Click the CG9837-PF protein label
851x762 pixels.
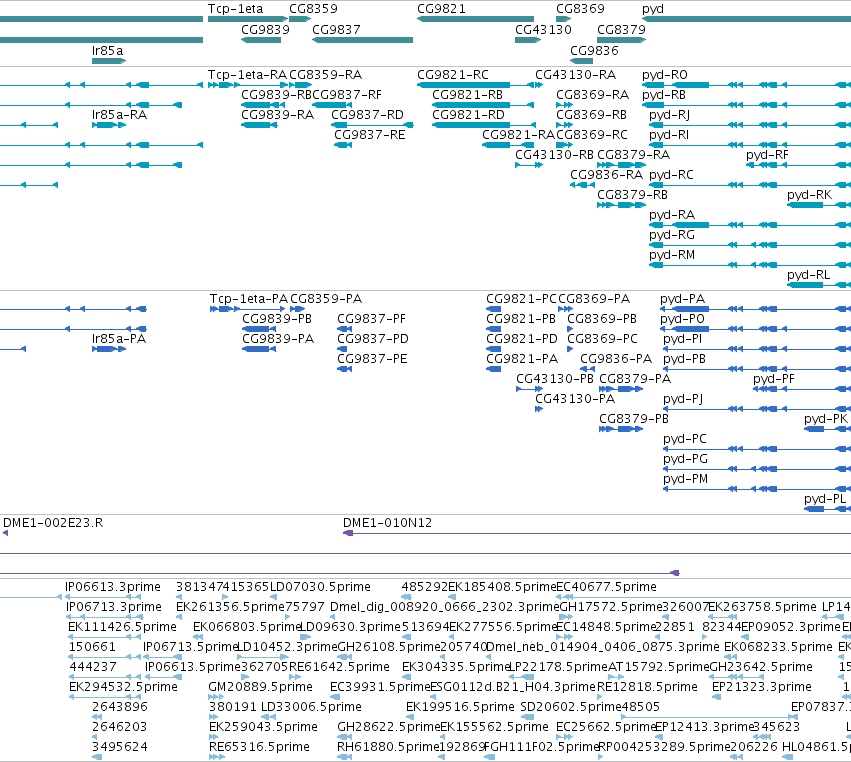pos(371,319)
